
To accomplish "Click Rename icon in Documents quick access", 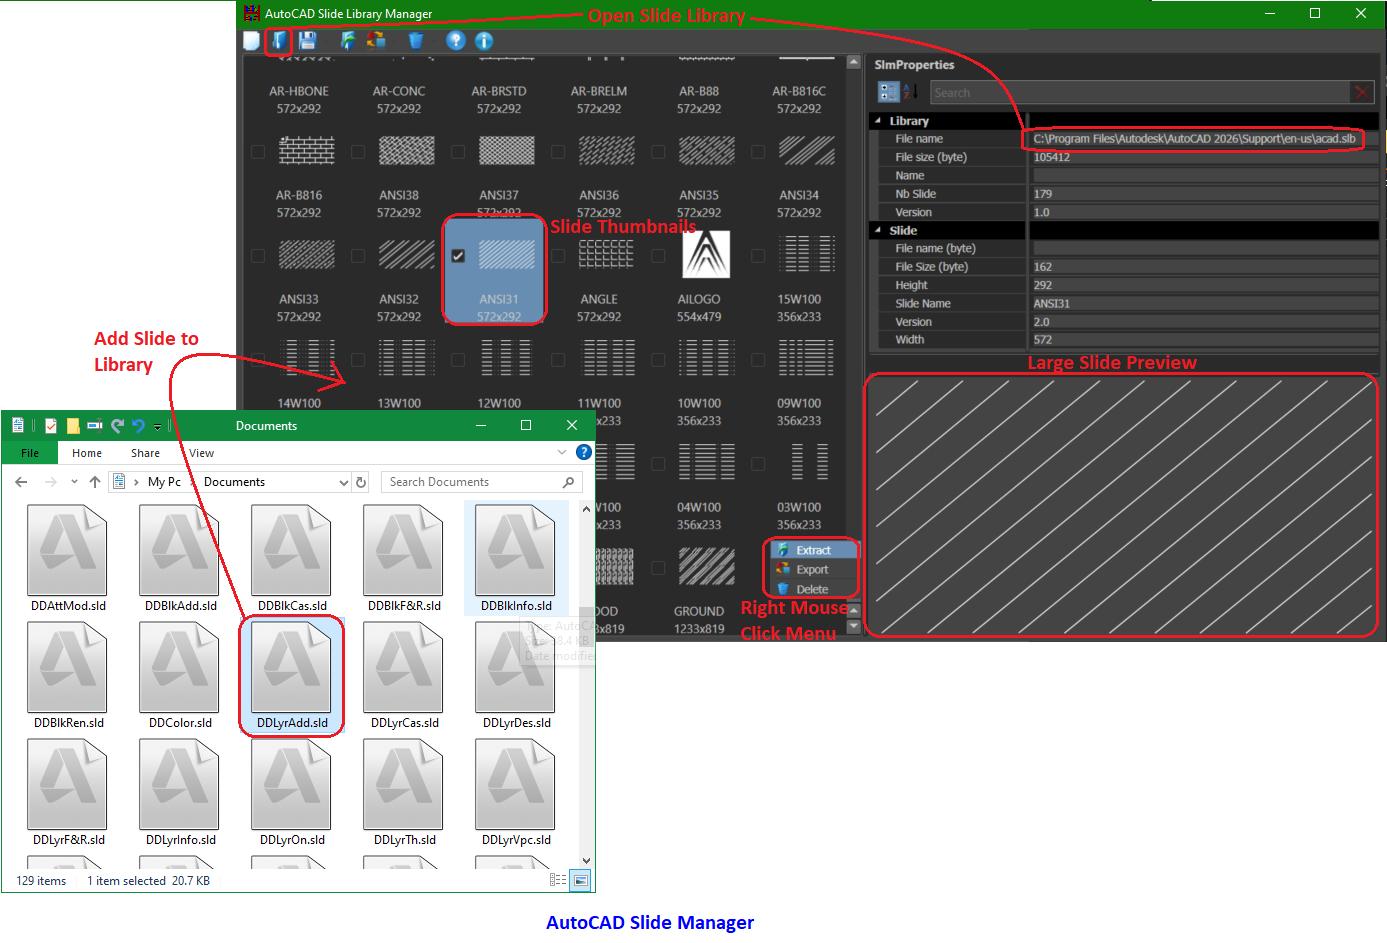I will [x=95, y=426].
